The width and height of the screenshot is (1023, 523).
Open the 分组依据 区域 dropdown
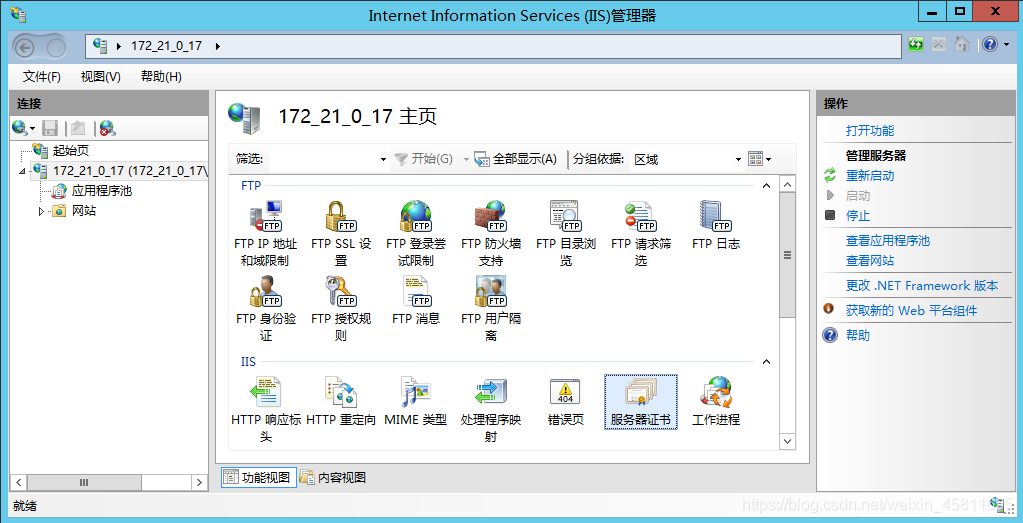738,159
